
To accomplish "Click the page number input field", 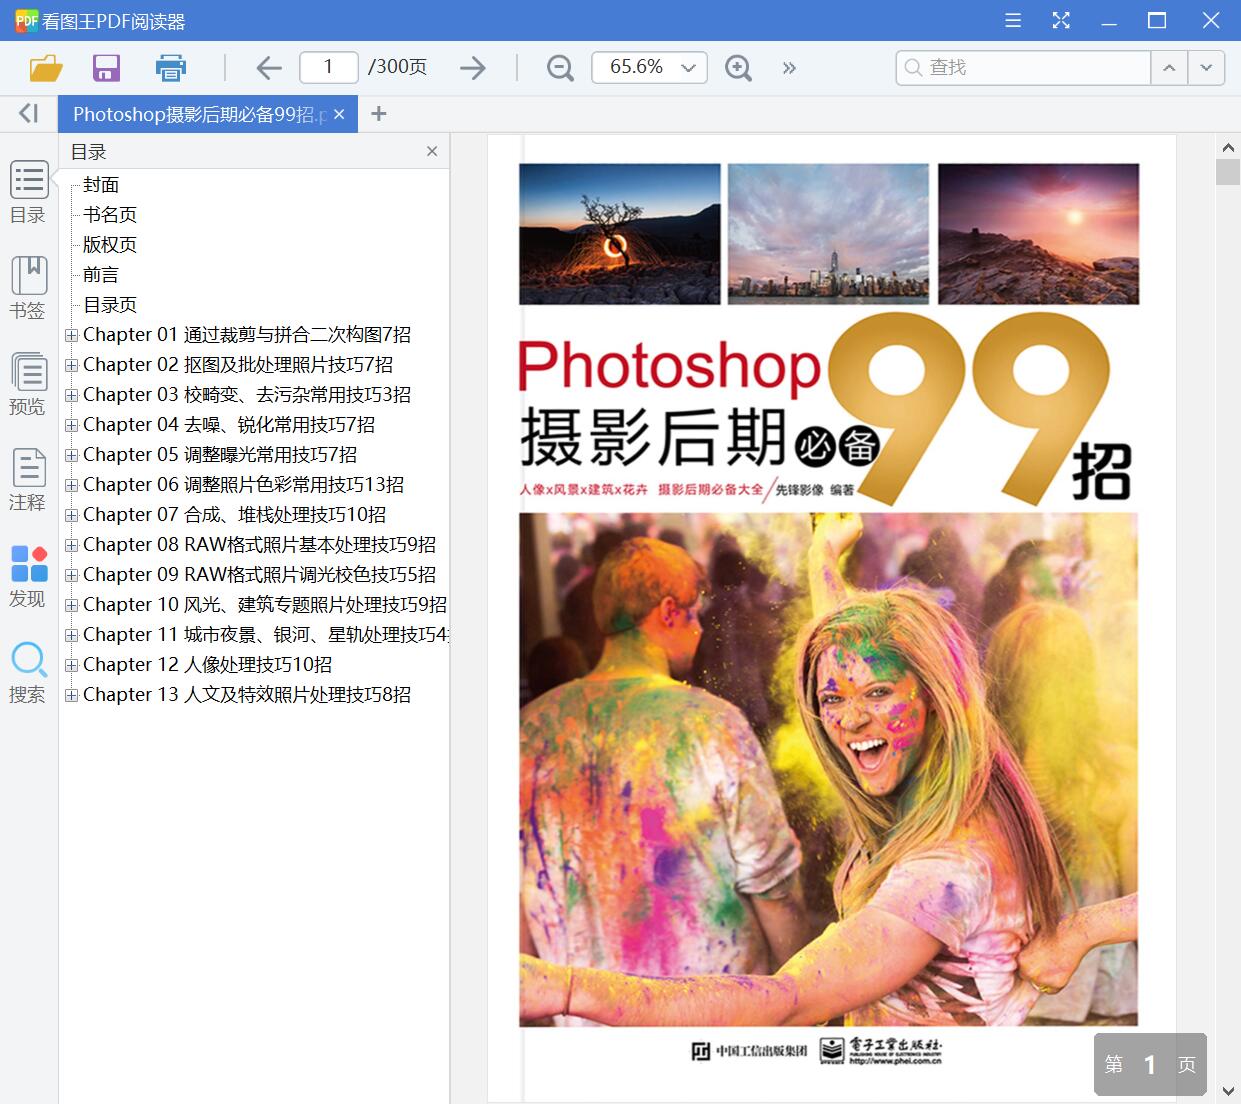I will tap(328, 67).
